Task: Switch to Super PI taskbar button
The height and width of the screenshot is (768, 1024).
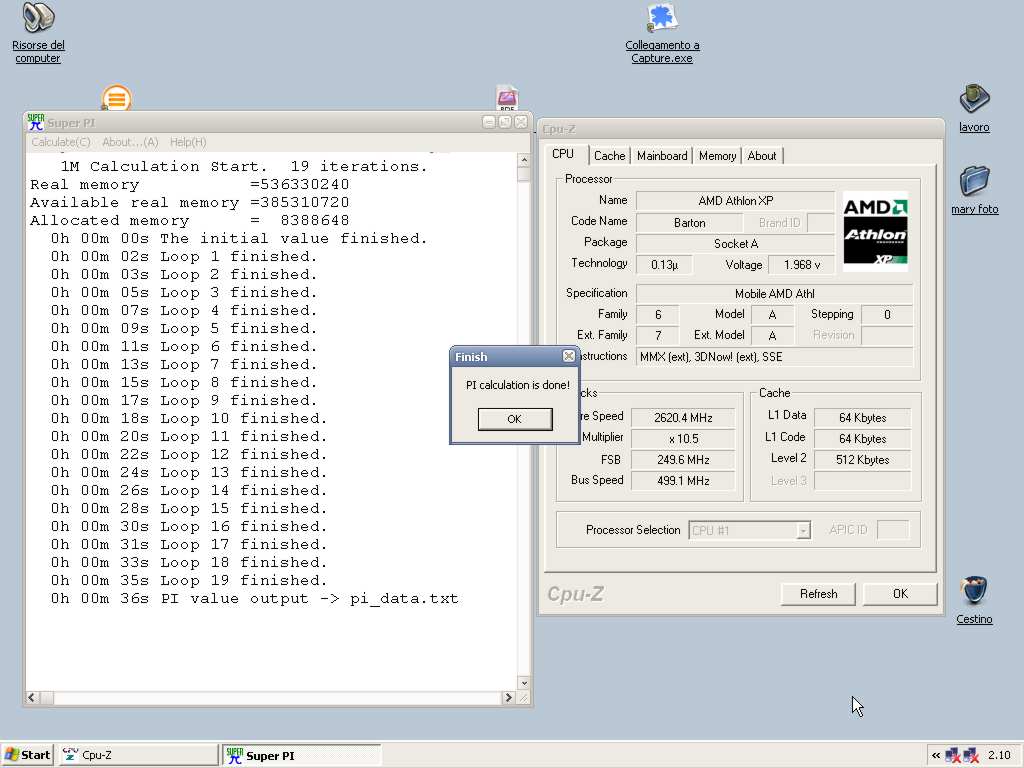Action: (x=301, y=755)
